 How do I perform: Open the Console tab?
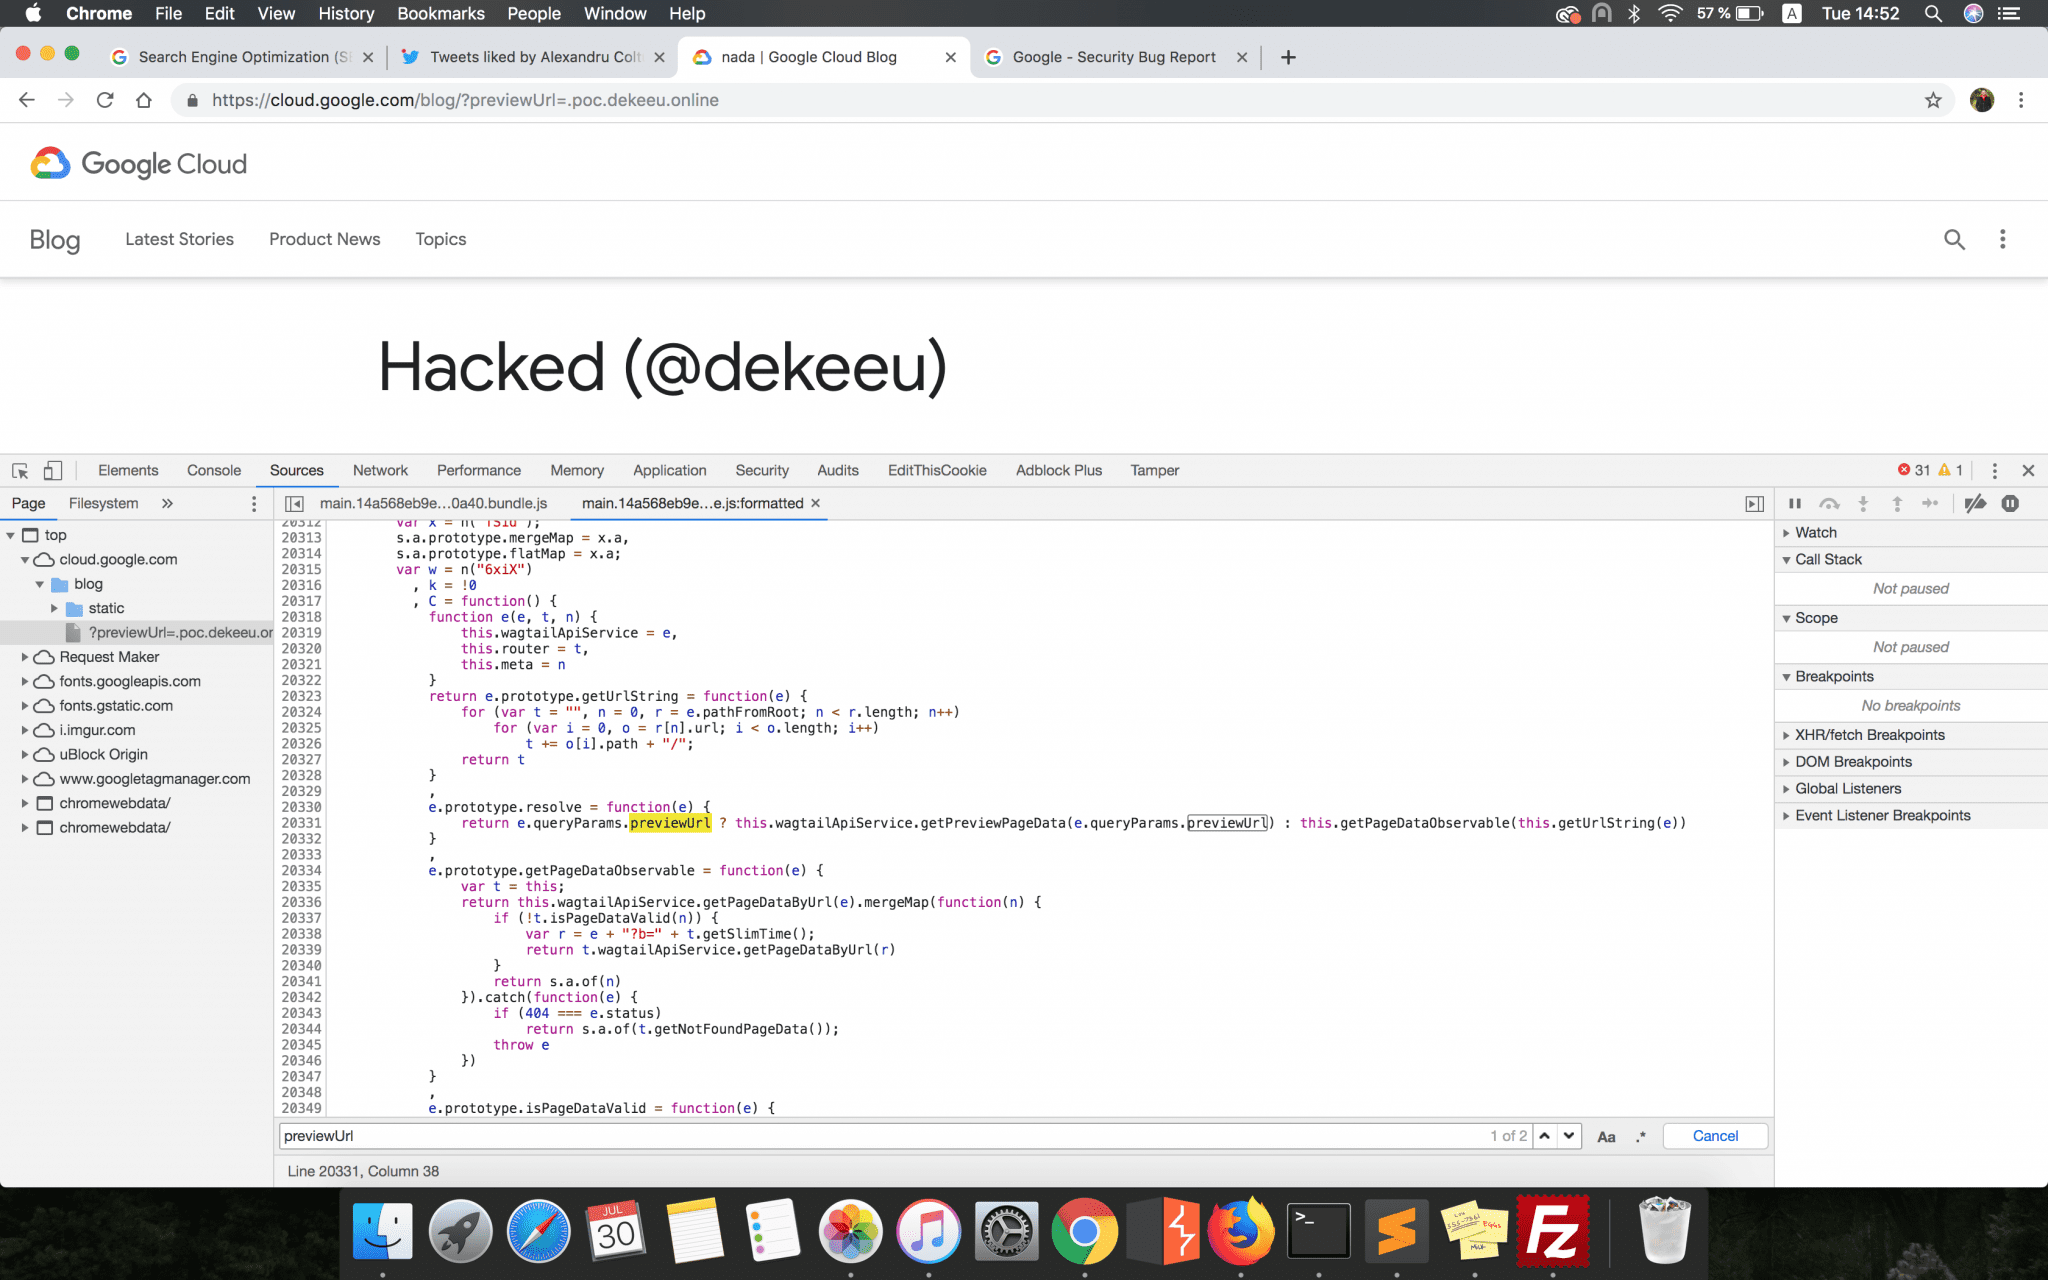(214, 471)
